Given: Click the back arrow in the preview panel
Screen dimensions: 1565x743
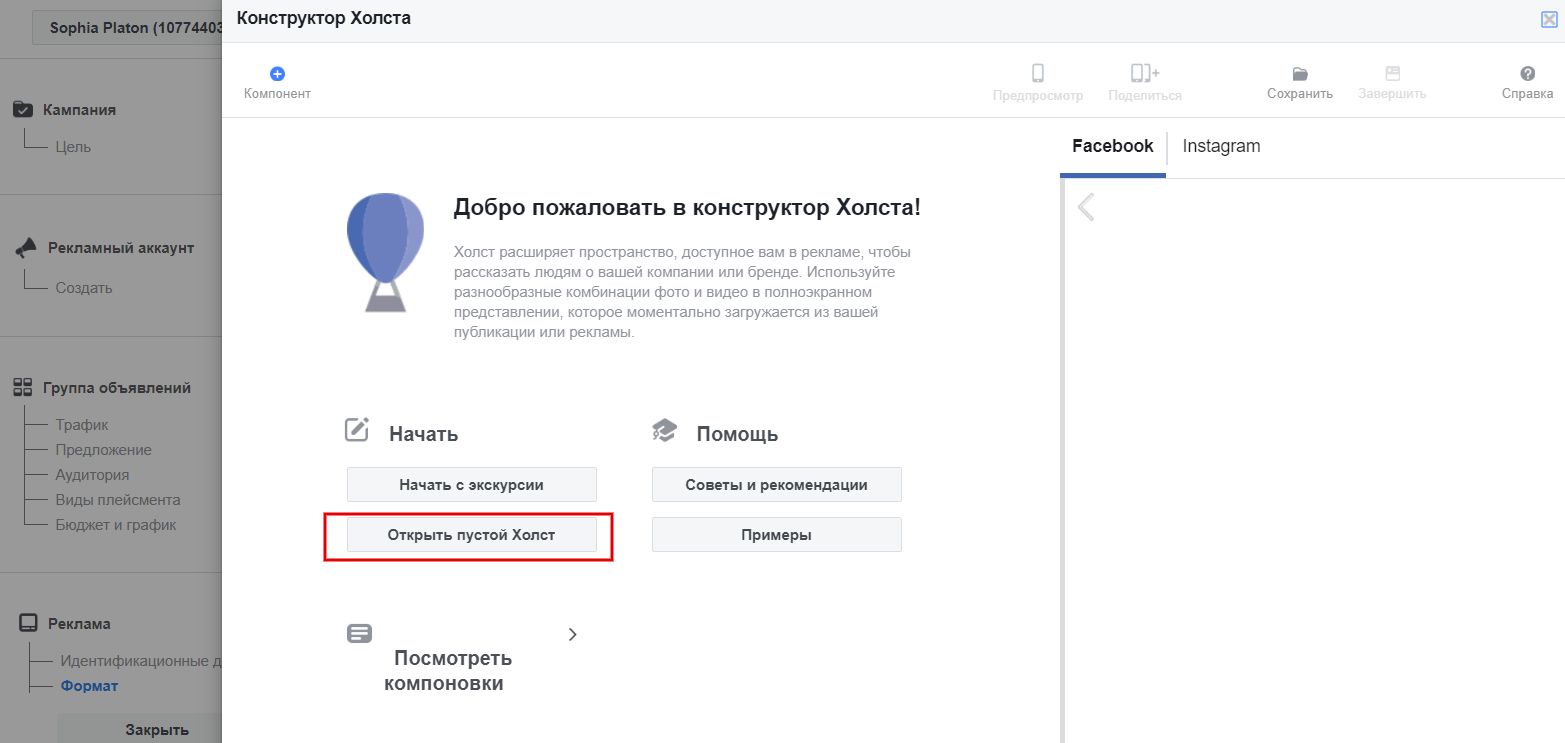Looking at the screenshot, I should pyautogui.click(x=1086, y=207).
